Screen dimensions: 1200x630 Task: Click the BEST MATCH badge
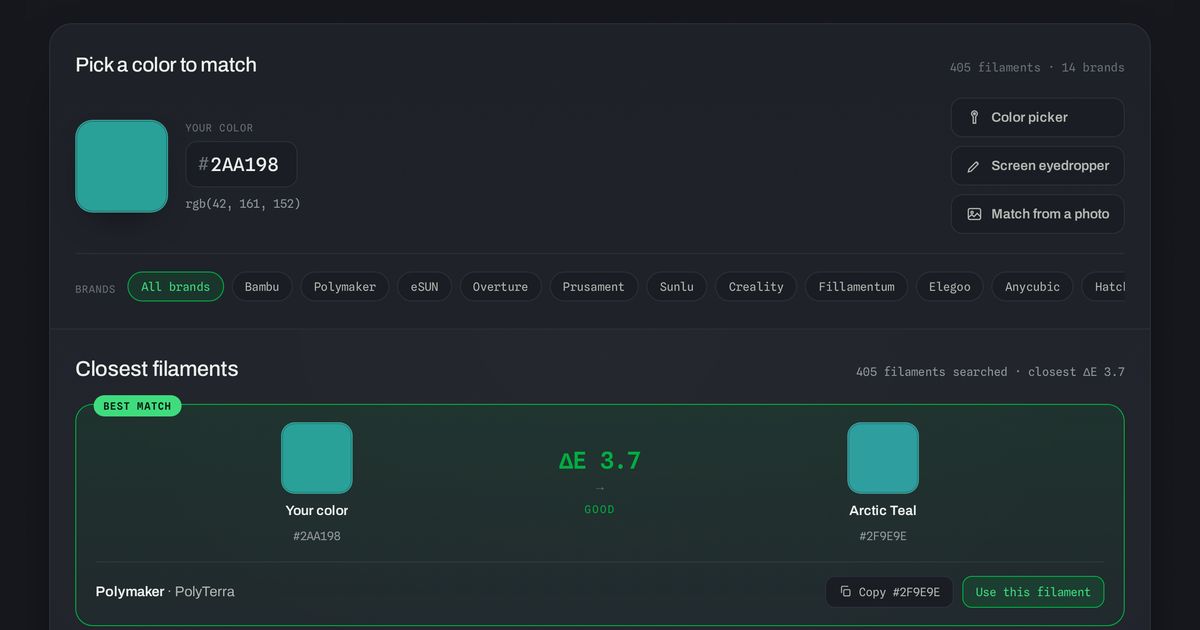138,406
